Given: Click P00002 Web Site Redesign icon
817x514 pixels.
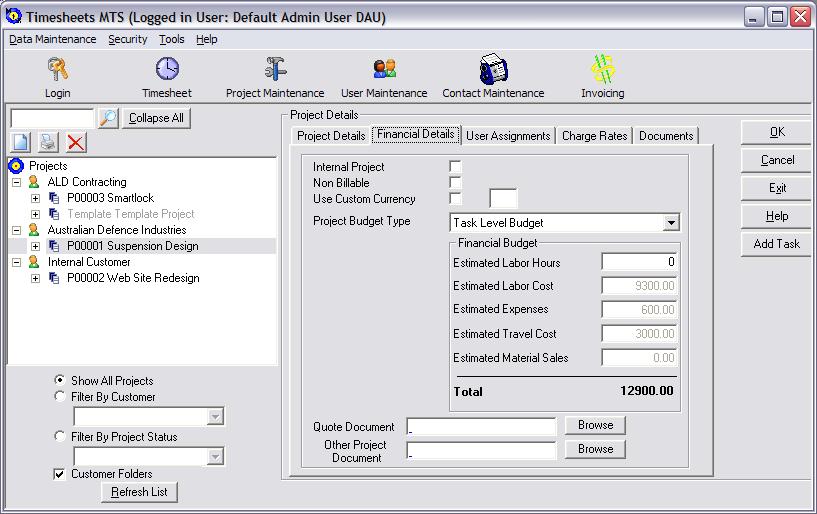Looking at the screenshot, I should (54, 278).
